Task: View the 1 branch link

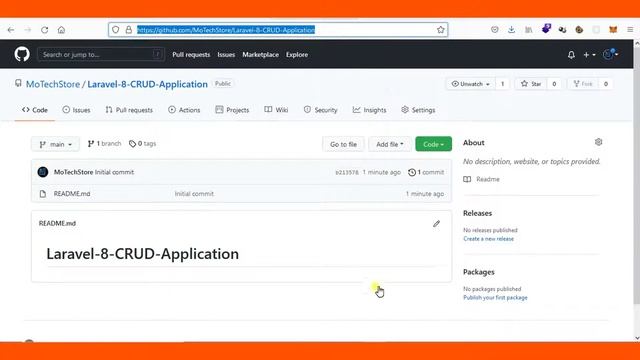Action: click(x=104, y=144)
